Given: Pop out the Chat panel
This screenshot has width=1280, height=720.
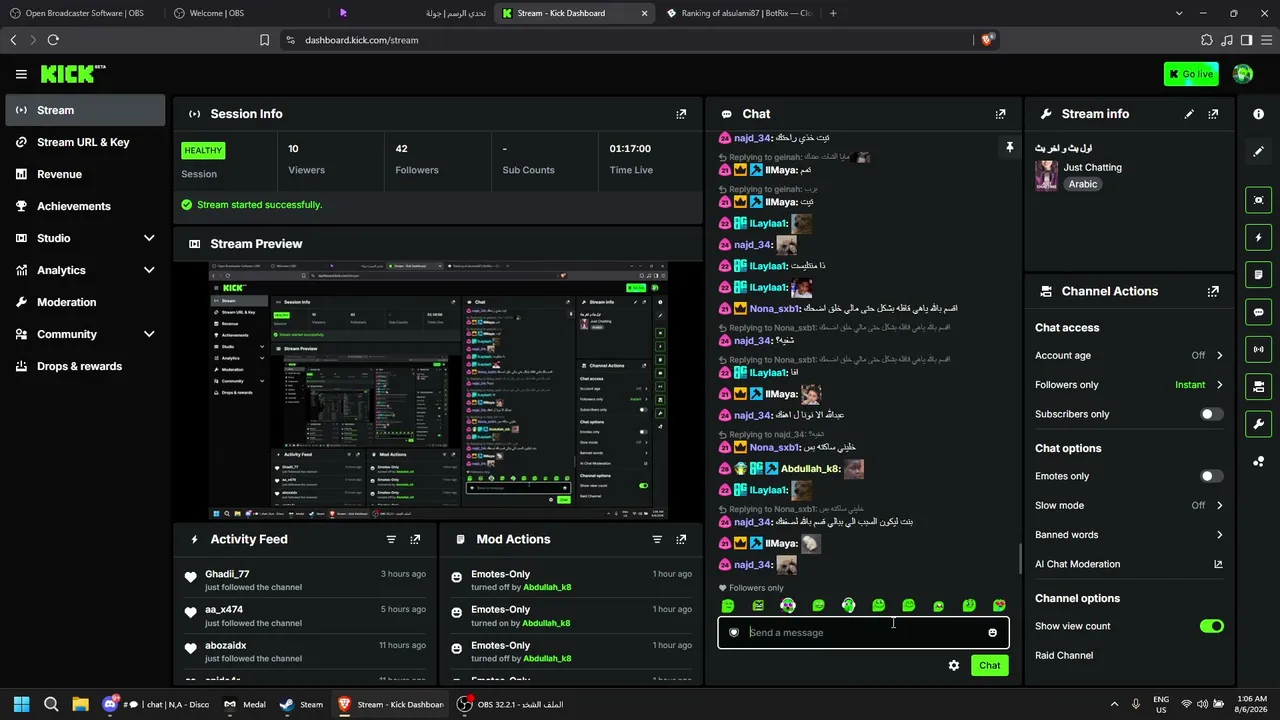Looking at the screenshot, I should tap(1000, 114).
